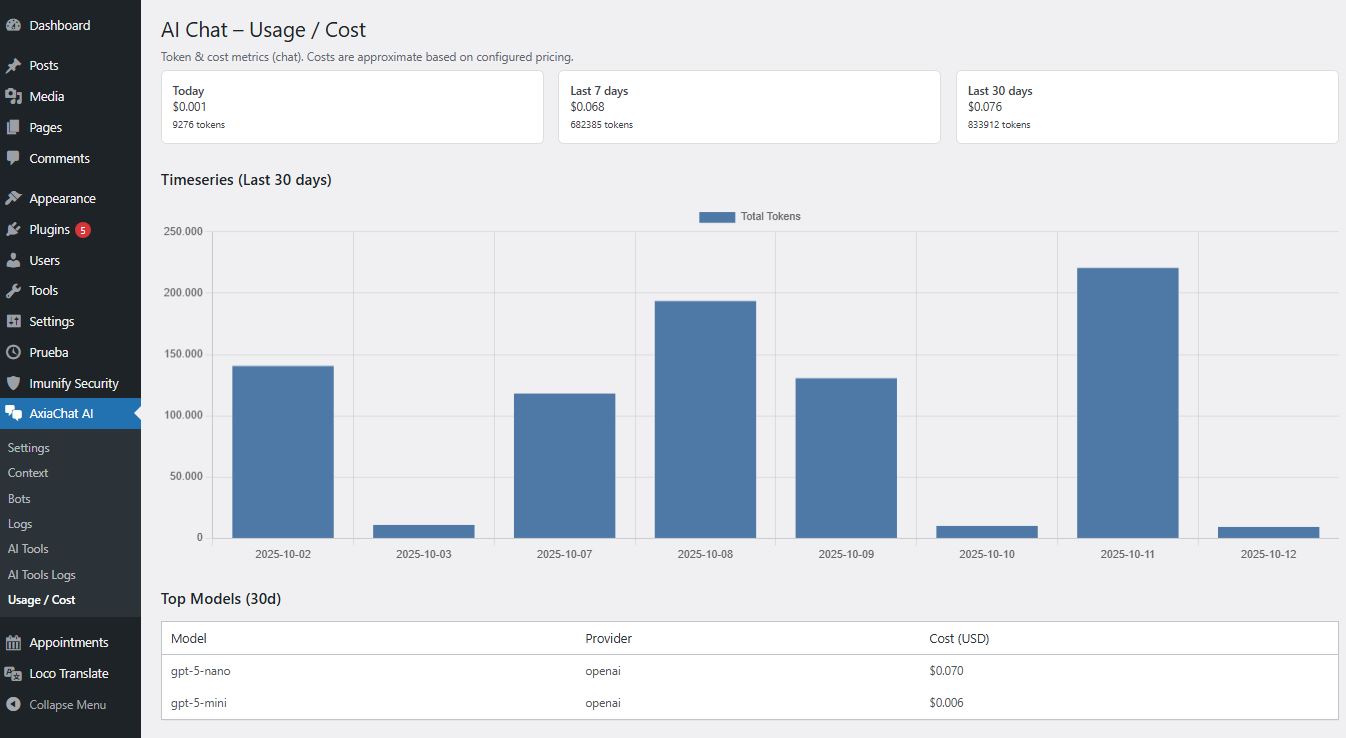The height and width of the screenshot is (738, 1346).
Task: Toggle the Total Tokens chart legend
Action: point(749,216)
